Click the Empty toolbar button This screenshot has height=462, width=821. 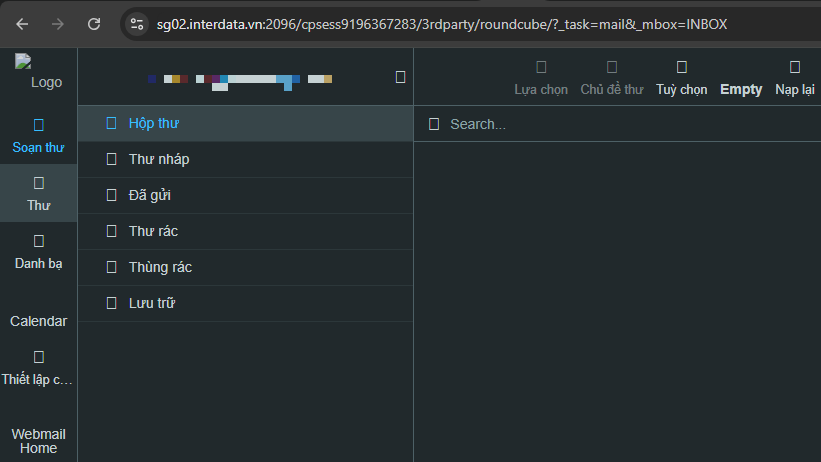pos(741,90)
